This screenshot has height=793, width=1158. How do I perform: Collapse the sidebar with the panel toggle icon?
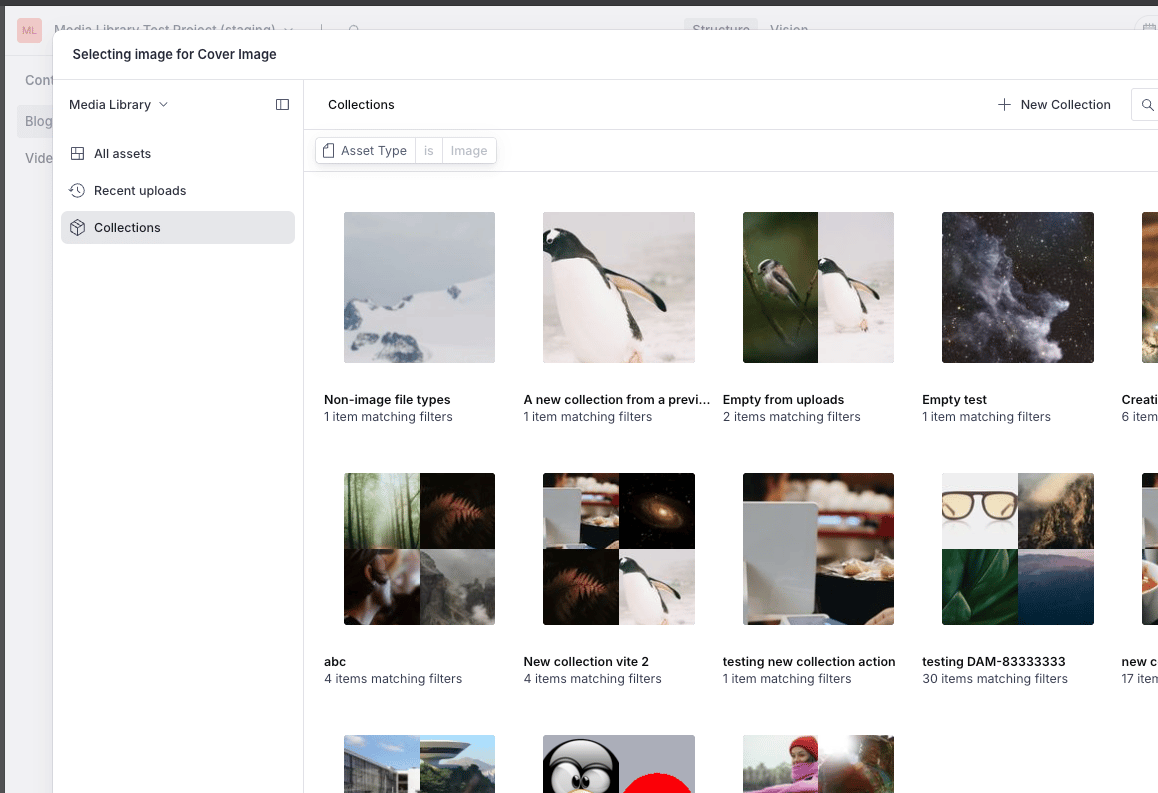(x=282, y=105)
